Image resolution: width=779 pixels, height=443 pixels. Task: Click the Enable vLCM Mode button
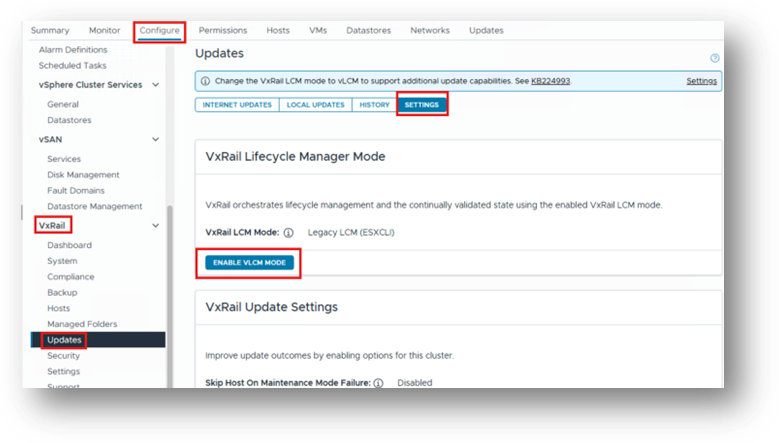(249, 262)
